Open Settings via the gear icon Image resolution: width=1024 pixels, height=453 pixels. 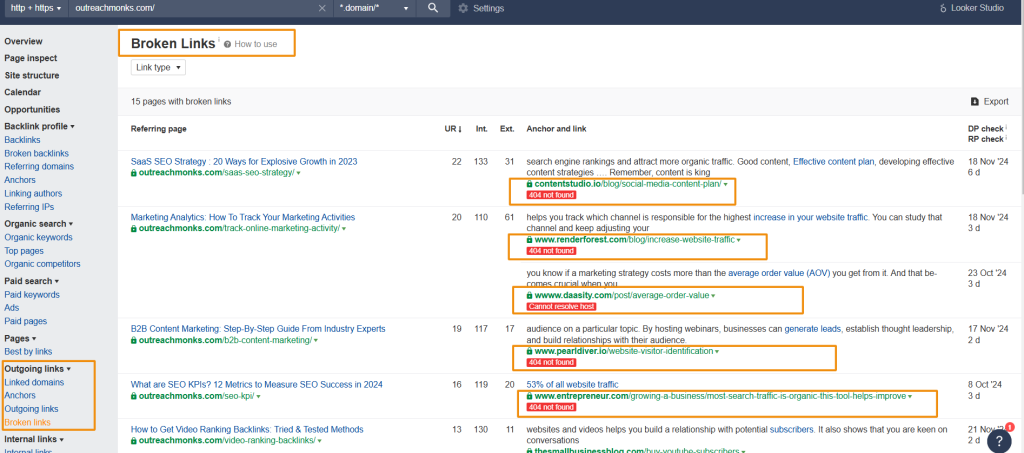pyautogui.click(x=463, y=9)
